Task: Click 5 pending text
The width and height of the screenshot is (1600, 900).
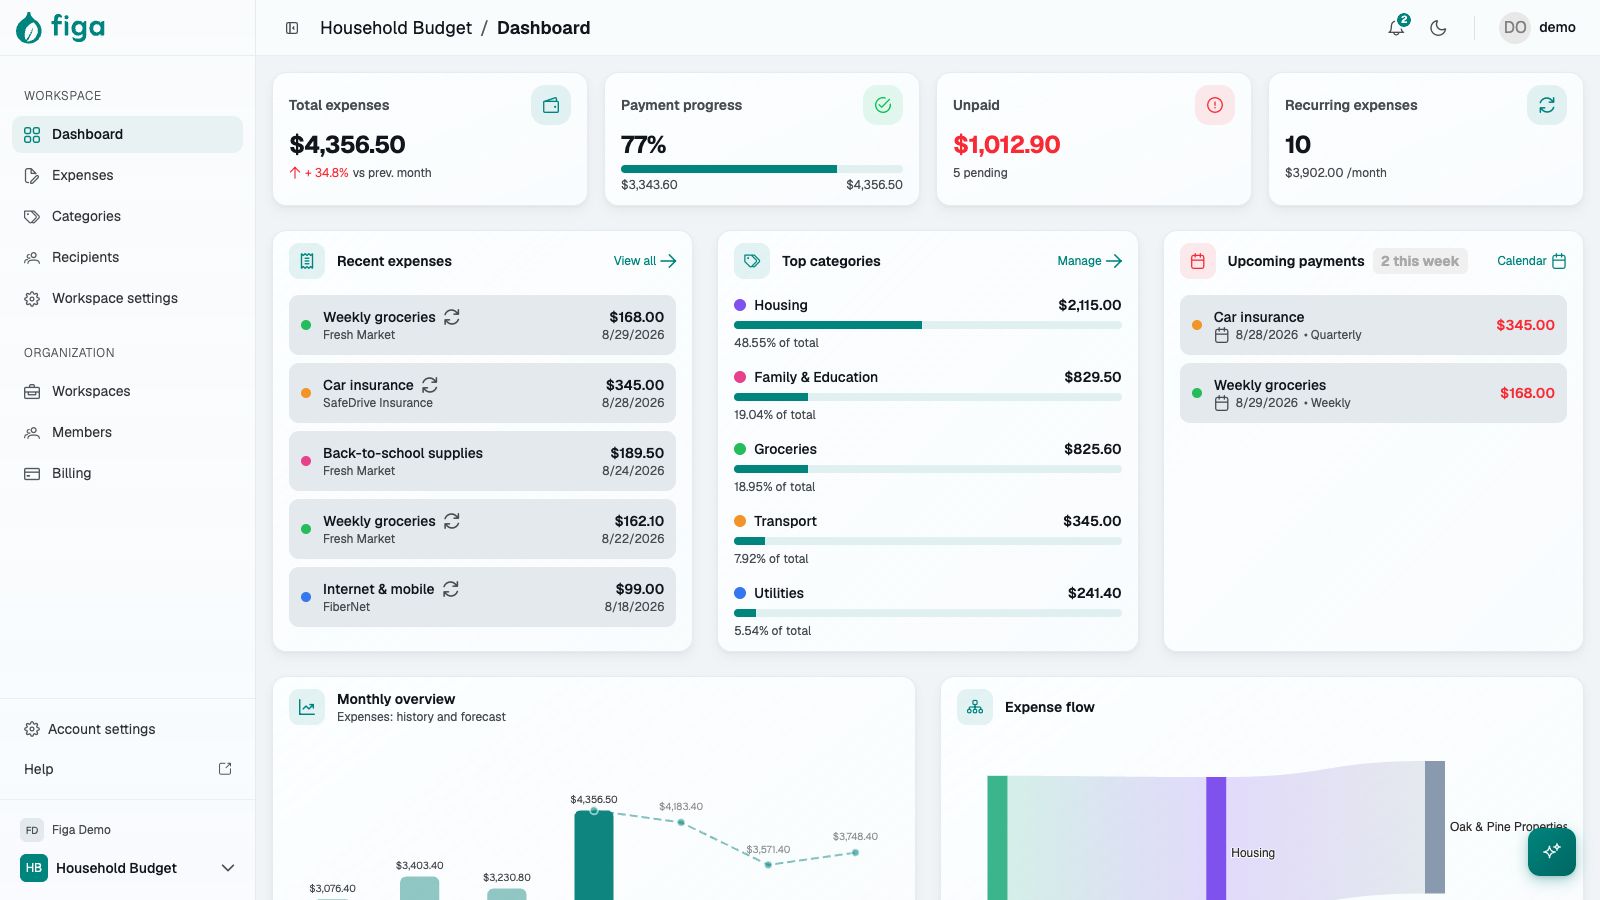Action: 980,173
